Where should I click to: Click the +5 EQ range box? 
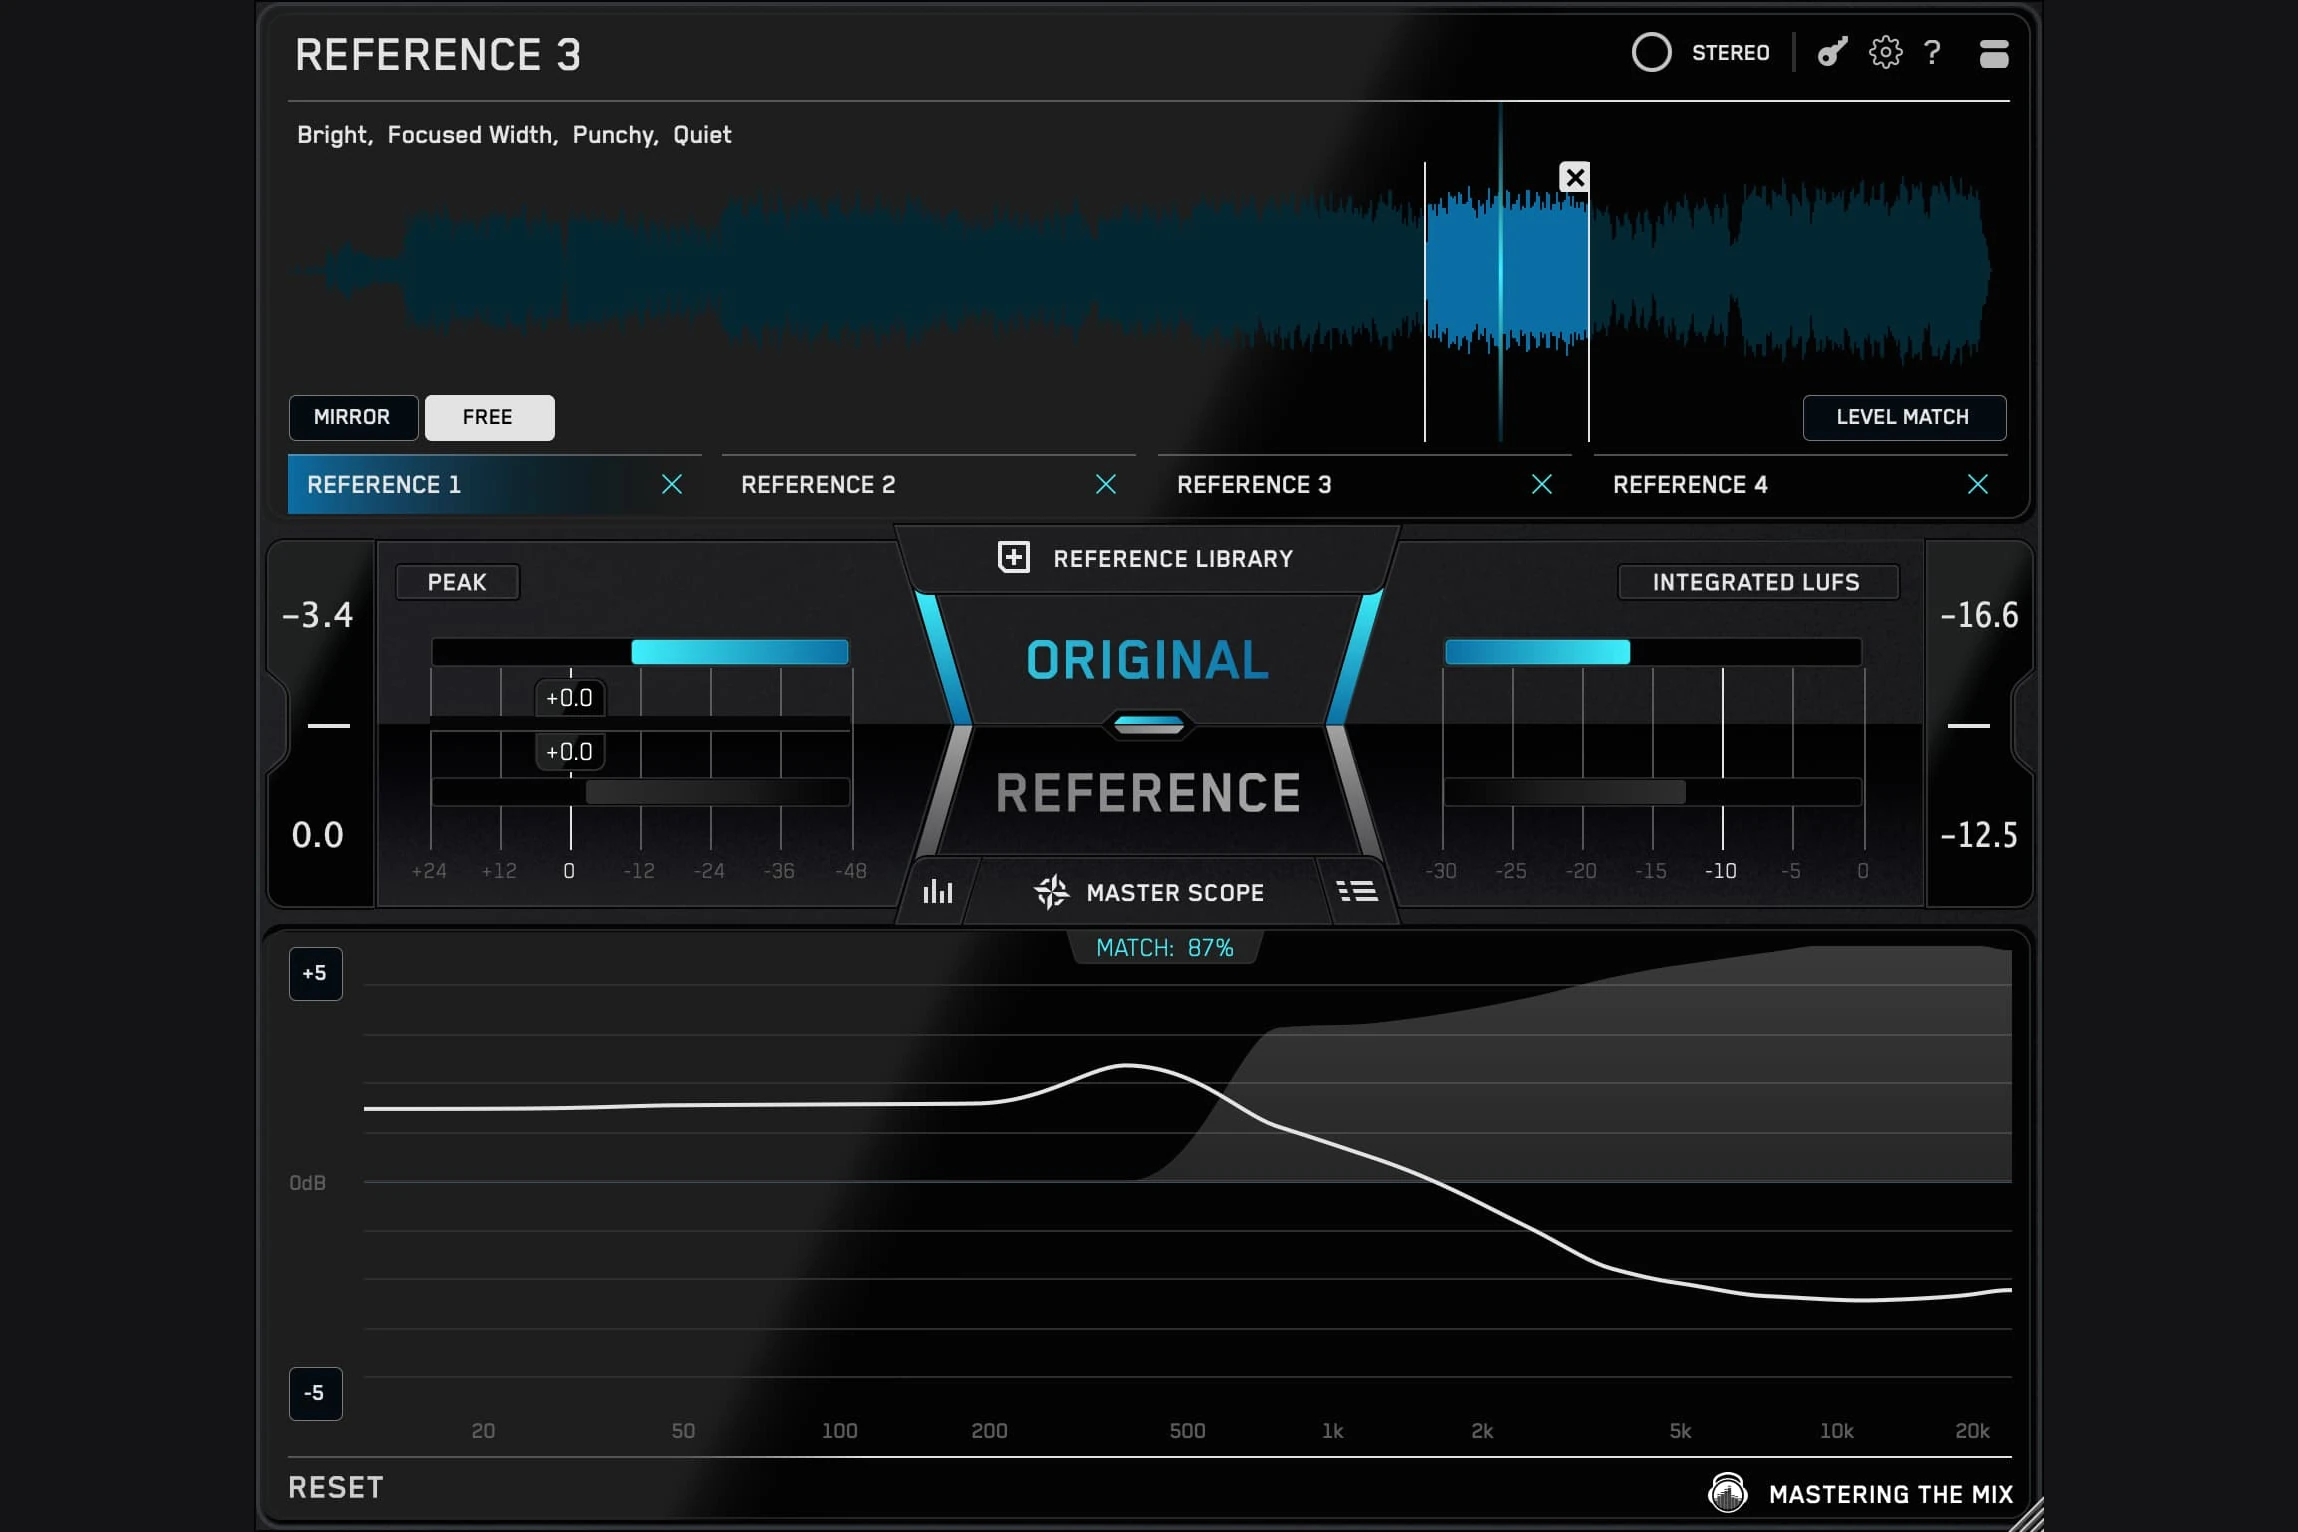315,973
